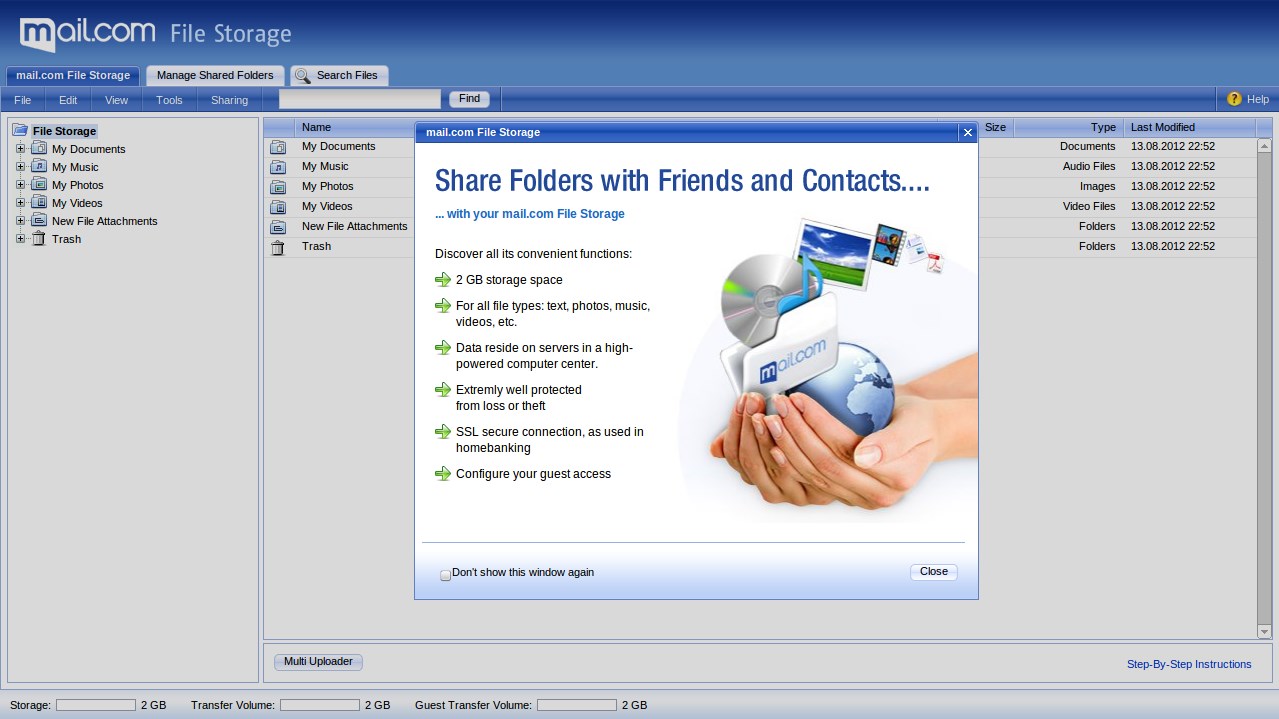The width and height of the screenshot is (1279, 719).
Task: Click the mail.com logo in the header
Action: coord(88,34)
